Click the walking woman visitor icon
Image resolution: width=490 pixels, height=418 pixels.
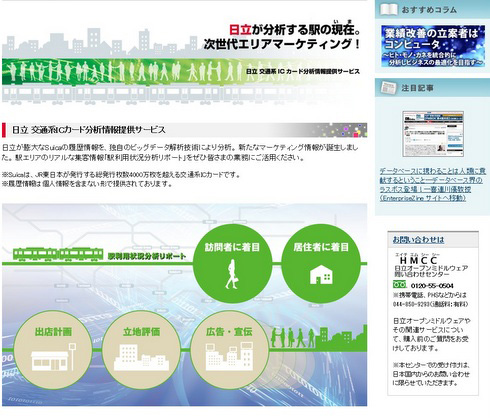(232, 274)
